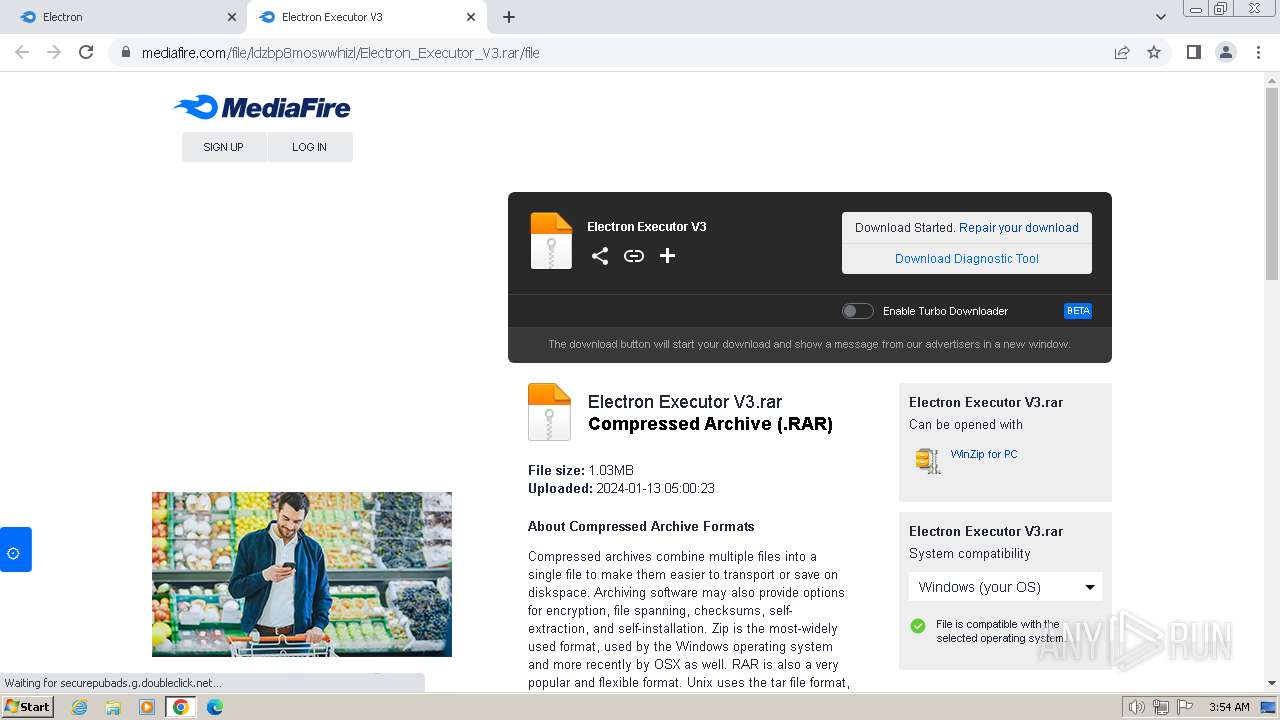Share this page icon in address bar
1280x720 pixels.
[1122, 52]
